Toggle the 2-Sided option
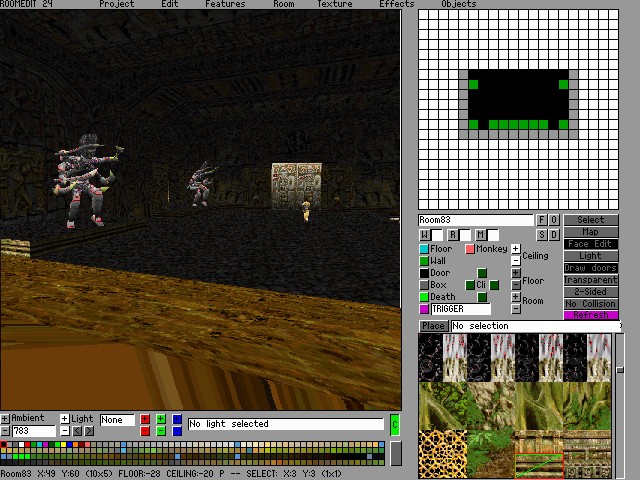Viewport: 640px width, 480px height. point(591,292)
